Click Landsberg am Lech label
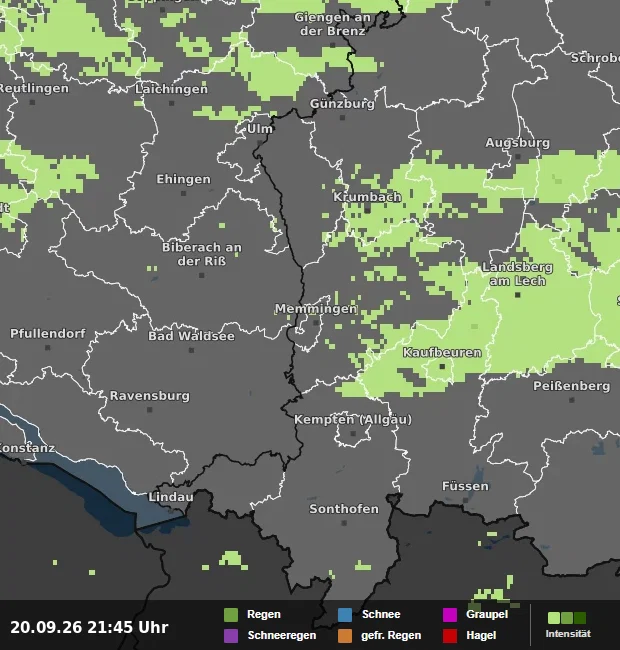620x650 pixels. pos(518,274)
